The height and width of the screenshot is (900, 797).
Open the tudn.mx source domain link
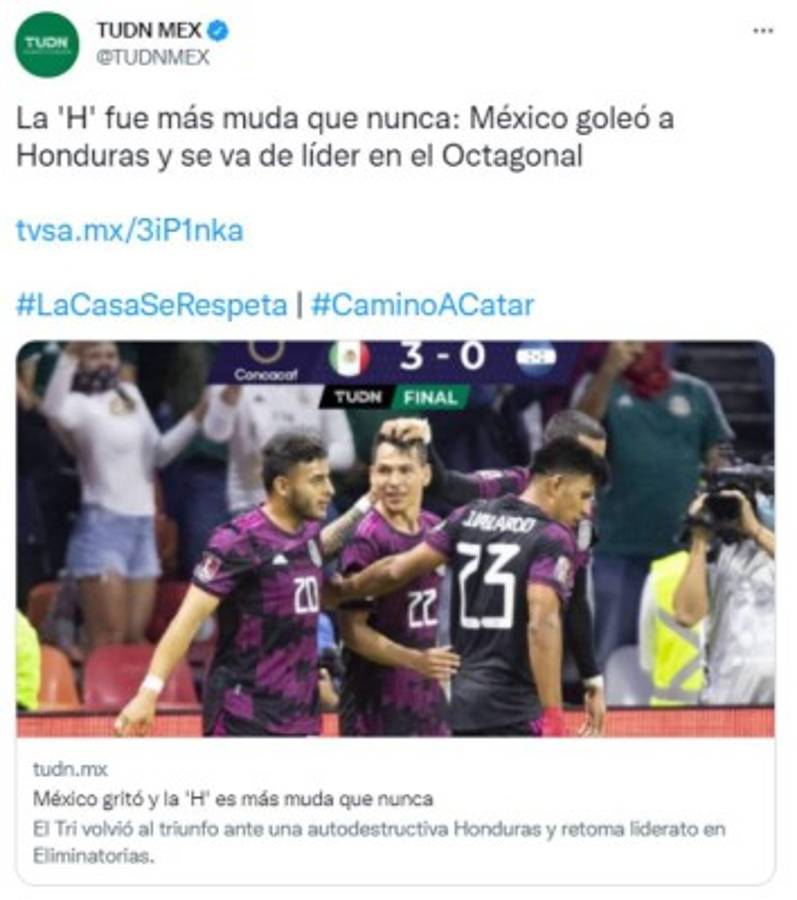[70, 769]
